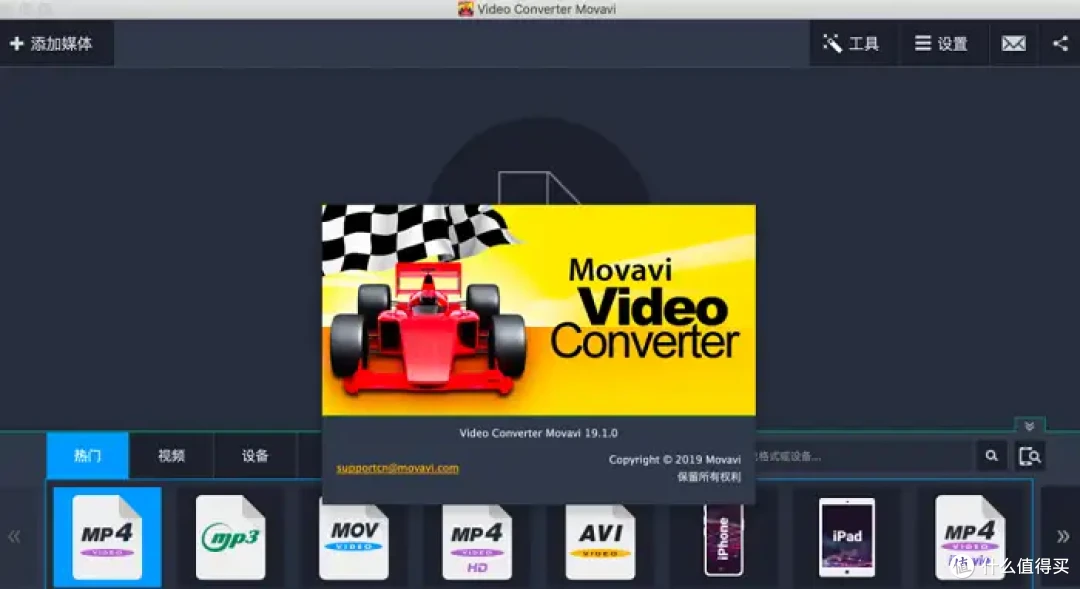Click the format or device search field
The width and height of the screenshot is (1080, 589).
864,456
